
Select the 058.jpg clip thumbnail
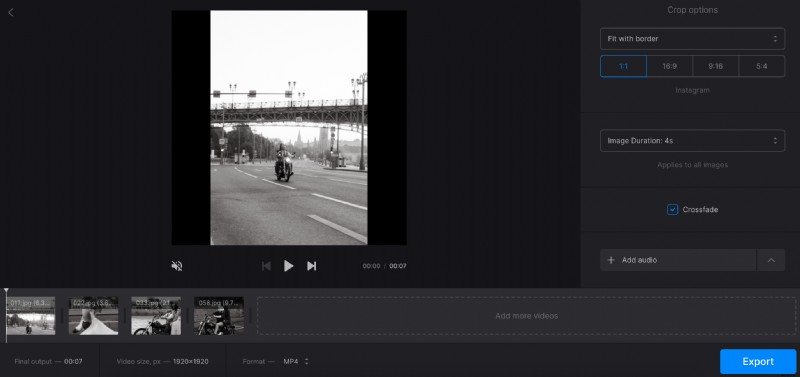tap(219, 316)
